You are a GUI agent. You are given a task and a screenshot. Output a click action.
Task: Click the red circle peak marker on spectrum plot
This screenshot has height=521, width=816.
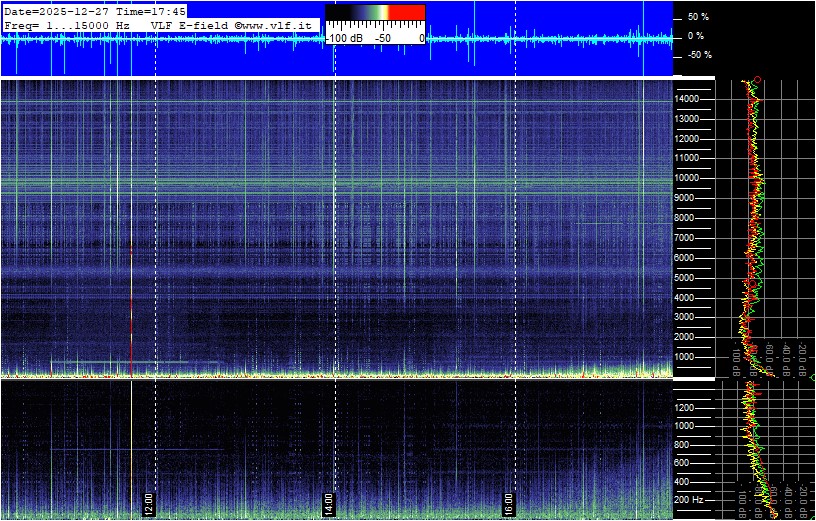(x=758, y=80)
